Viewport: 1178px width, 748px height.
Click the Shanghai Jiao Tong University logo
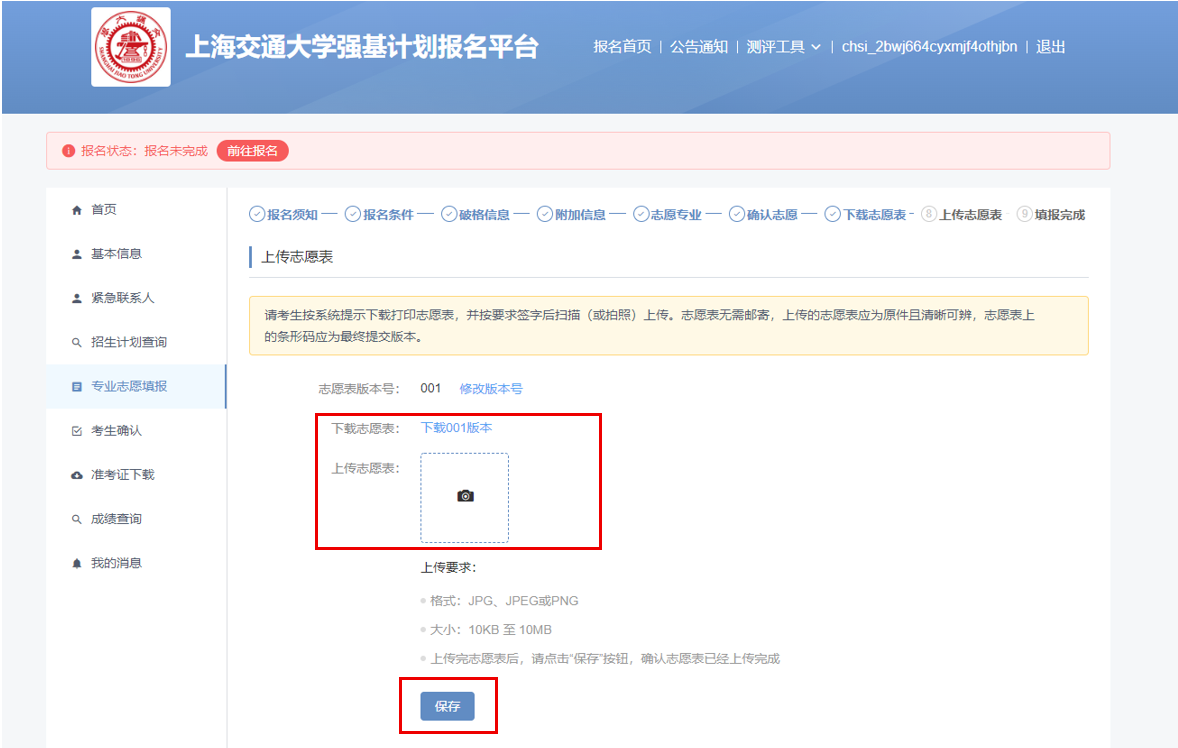tap(131, 47)
